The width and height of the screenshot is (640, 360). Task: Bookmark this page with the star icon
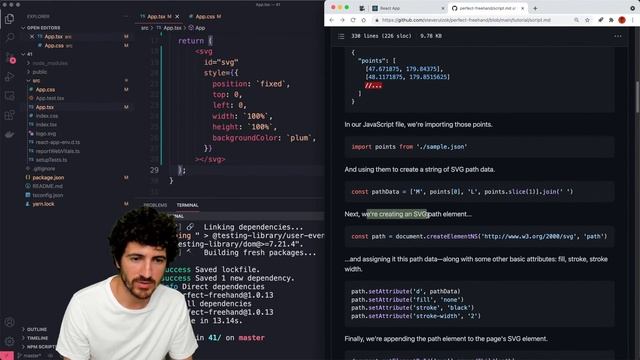(x=587, y=20)
